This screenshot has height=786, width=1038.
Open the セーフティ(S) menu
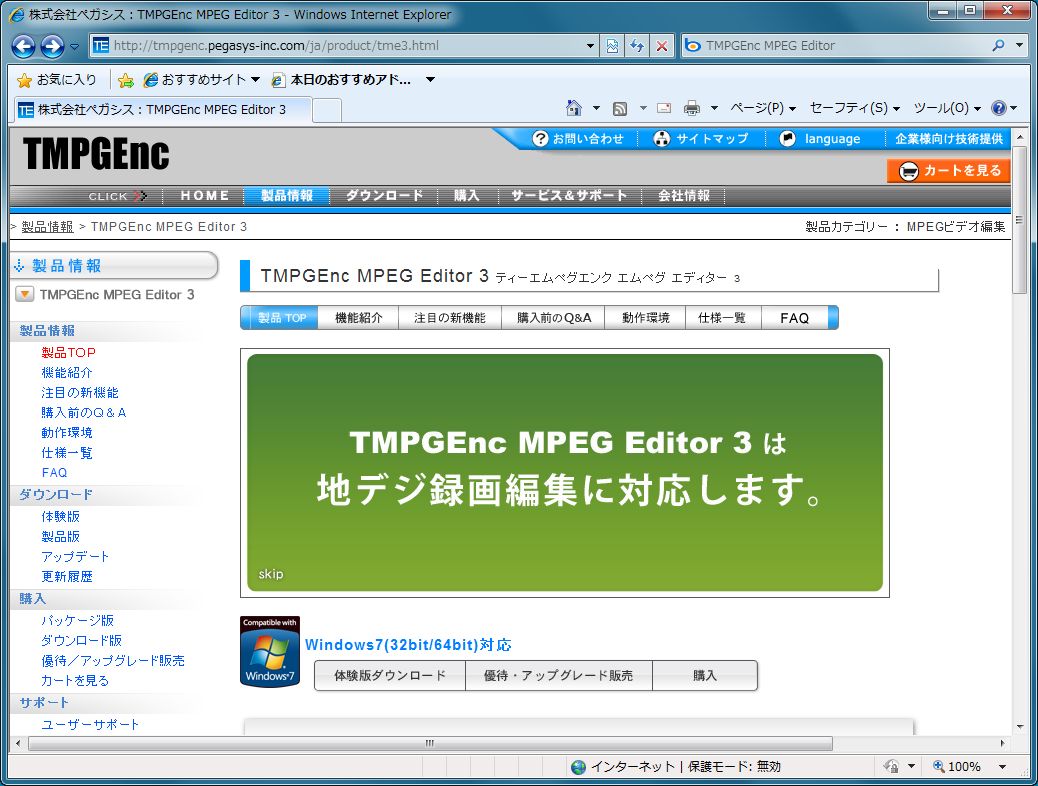coord(855,108)
